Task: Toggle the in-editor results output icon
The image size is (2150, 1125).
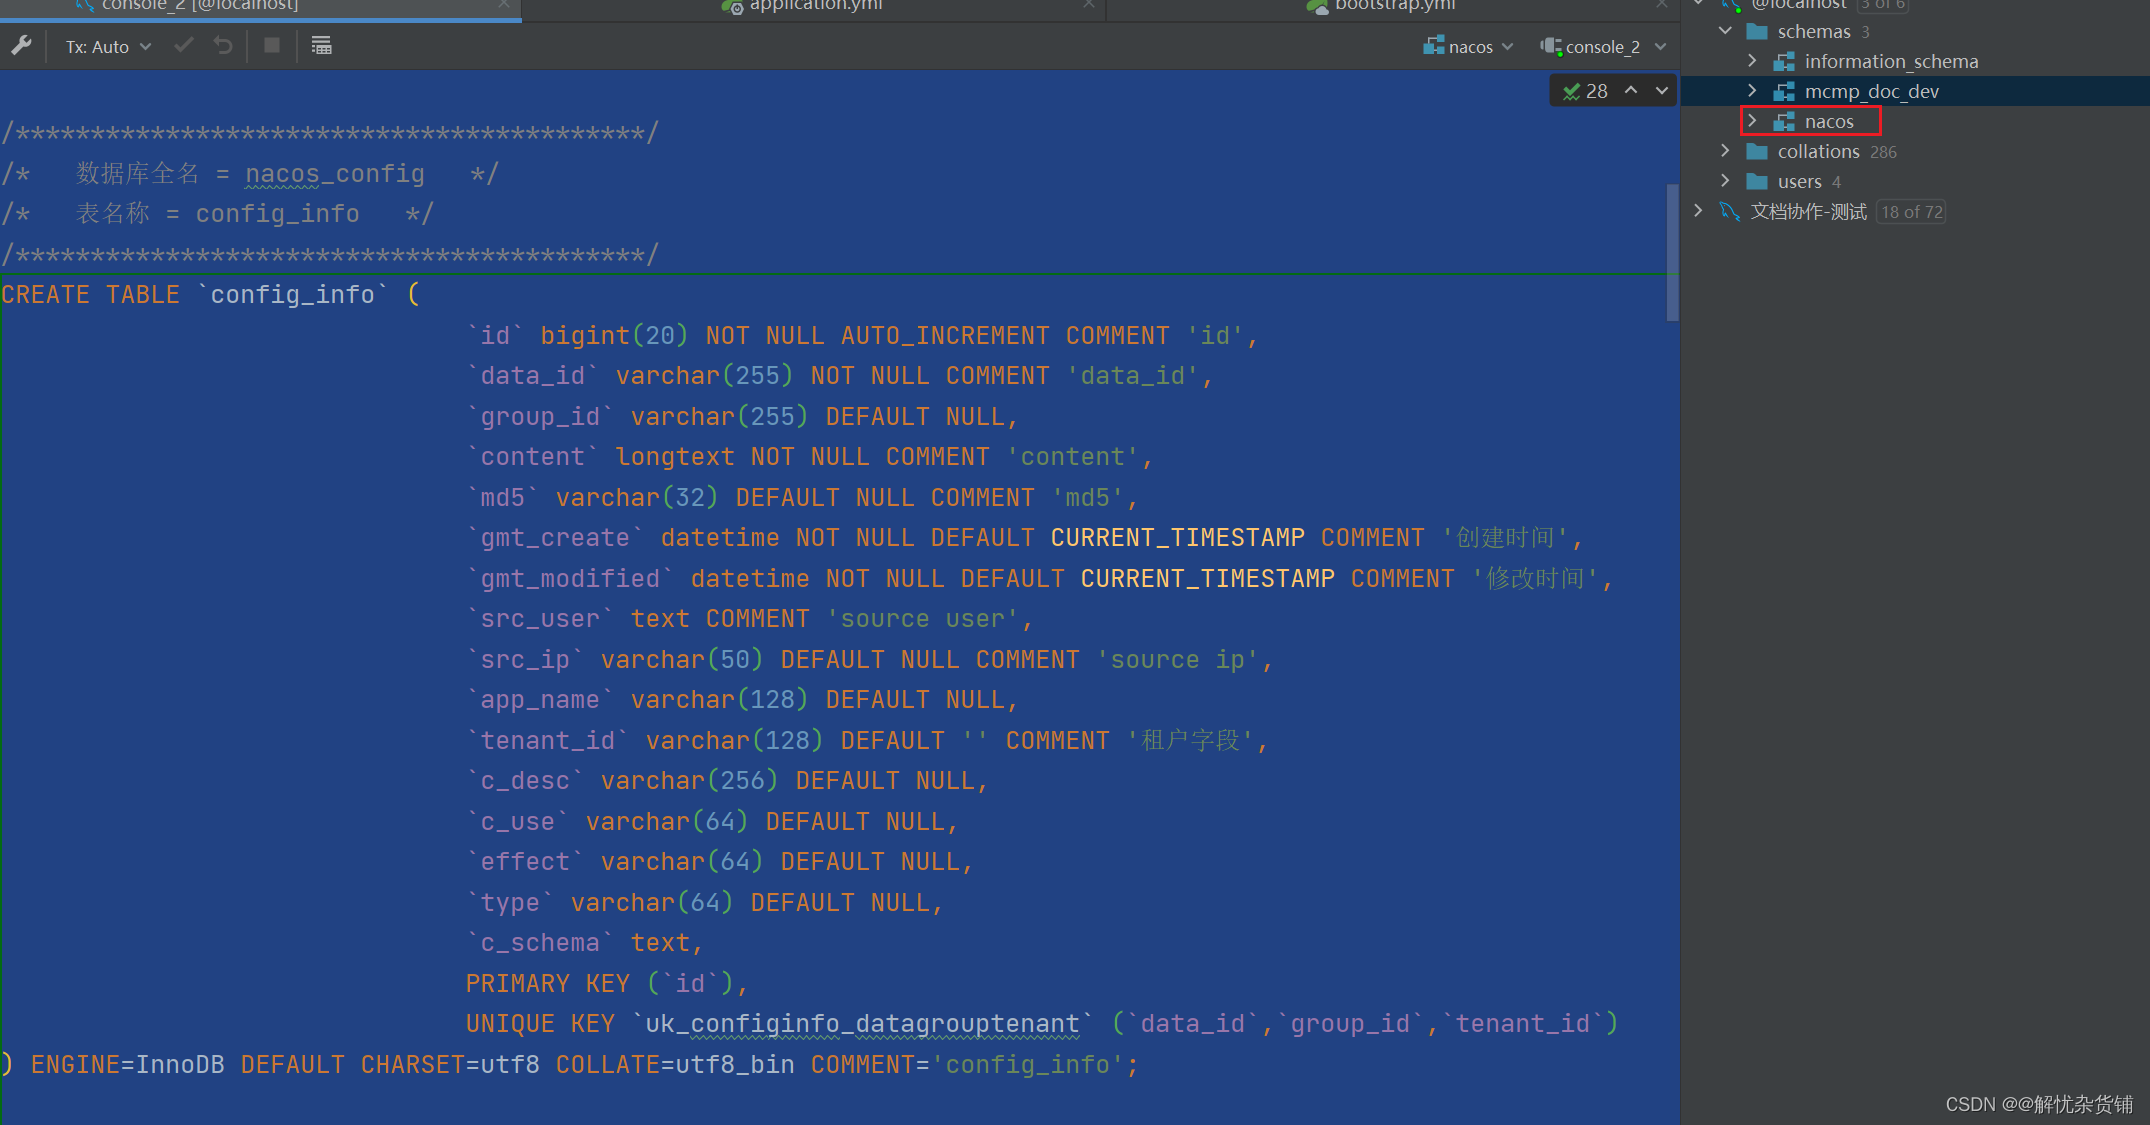Action: (320, 45)
